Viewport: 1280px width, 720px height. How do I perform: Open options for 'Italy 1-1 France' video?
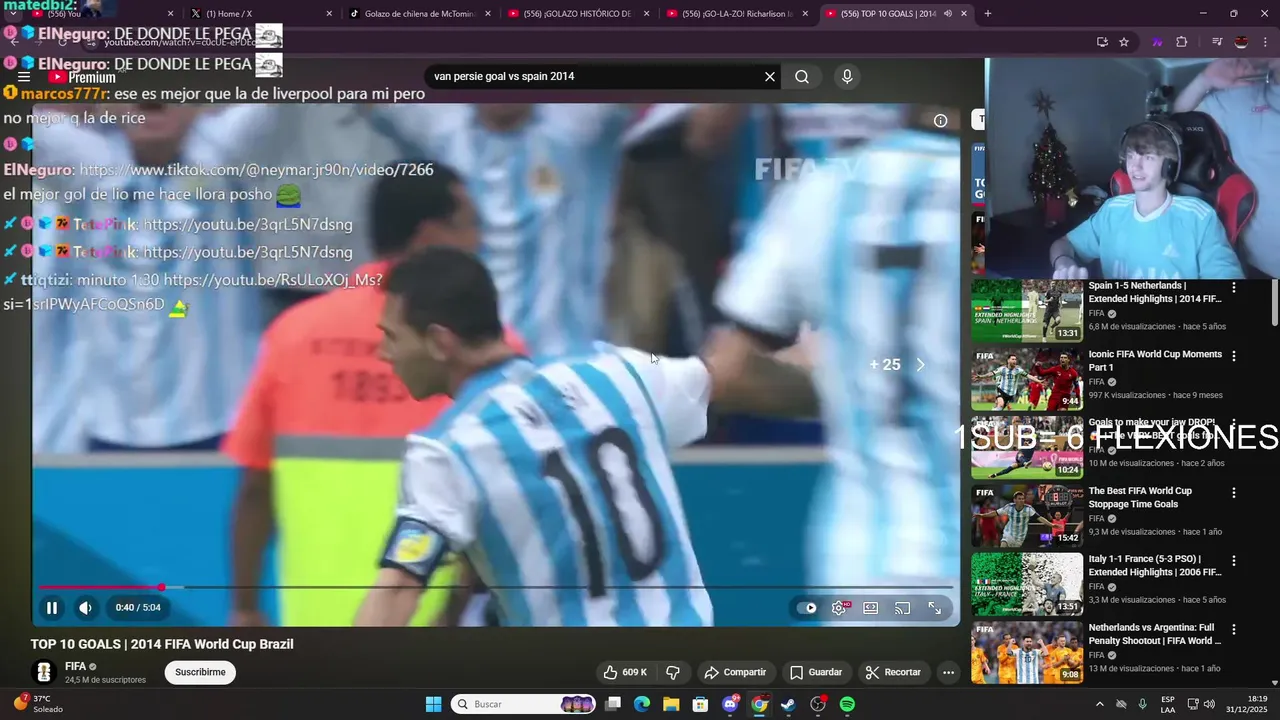1234,561
